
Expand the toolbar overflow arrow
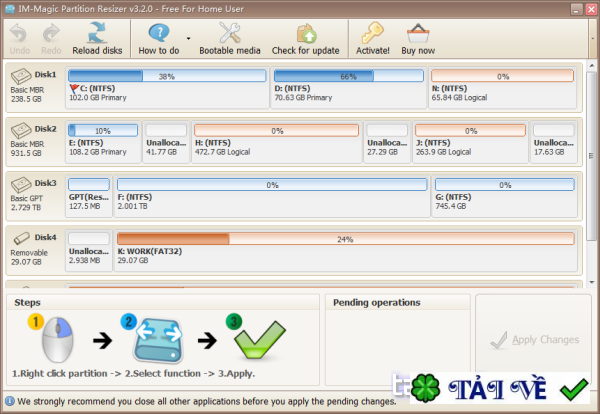(593, 38)
